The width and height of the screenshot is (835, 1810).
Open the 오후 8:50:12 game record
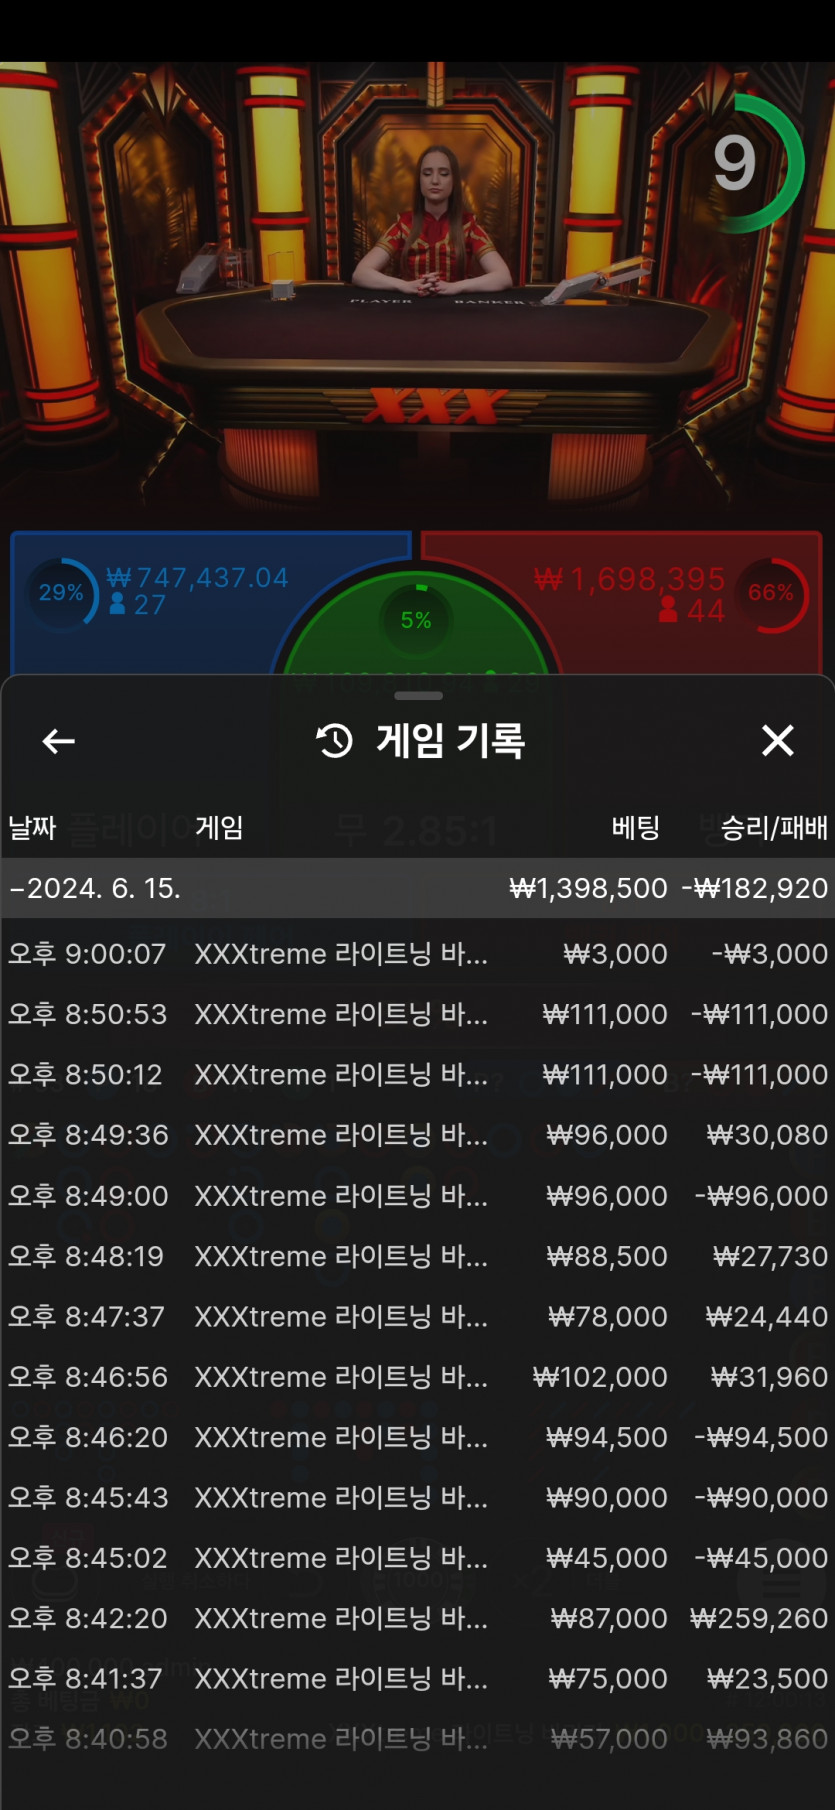pos(417,1075)
